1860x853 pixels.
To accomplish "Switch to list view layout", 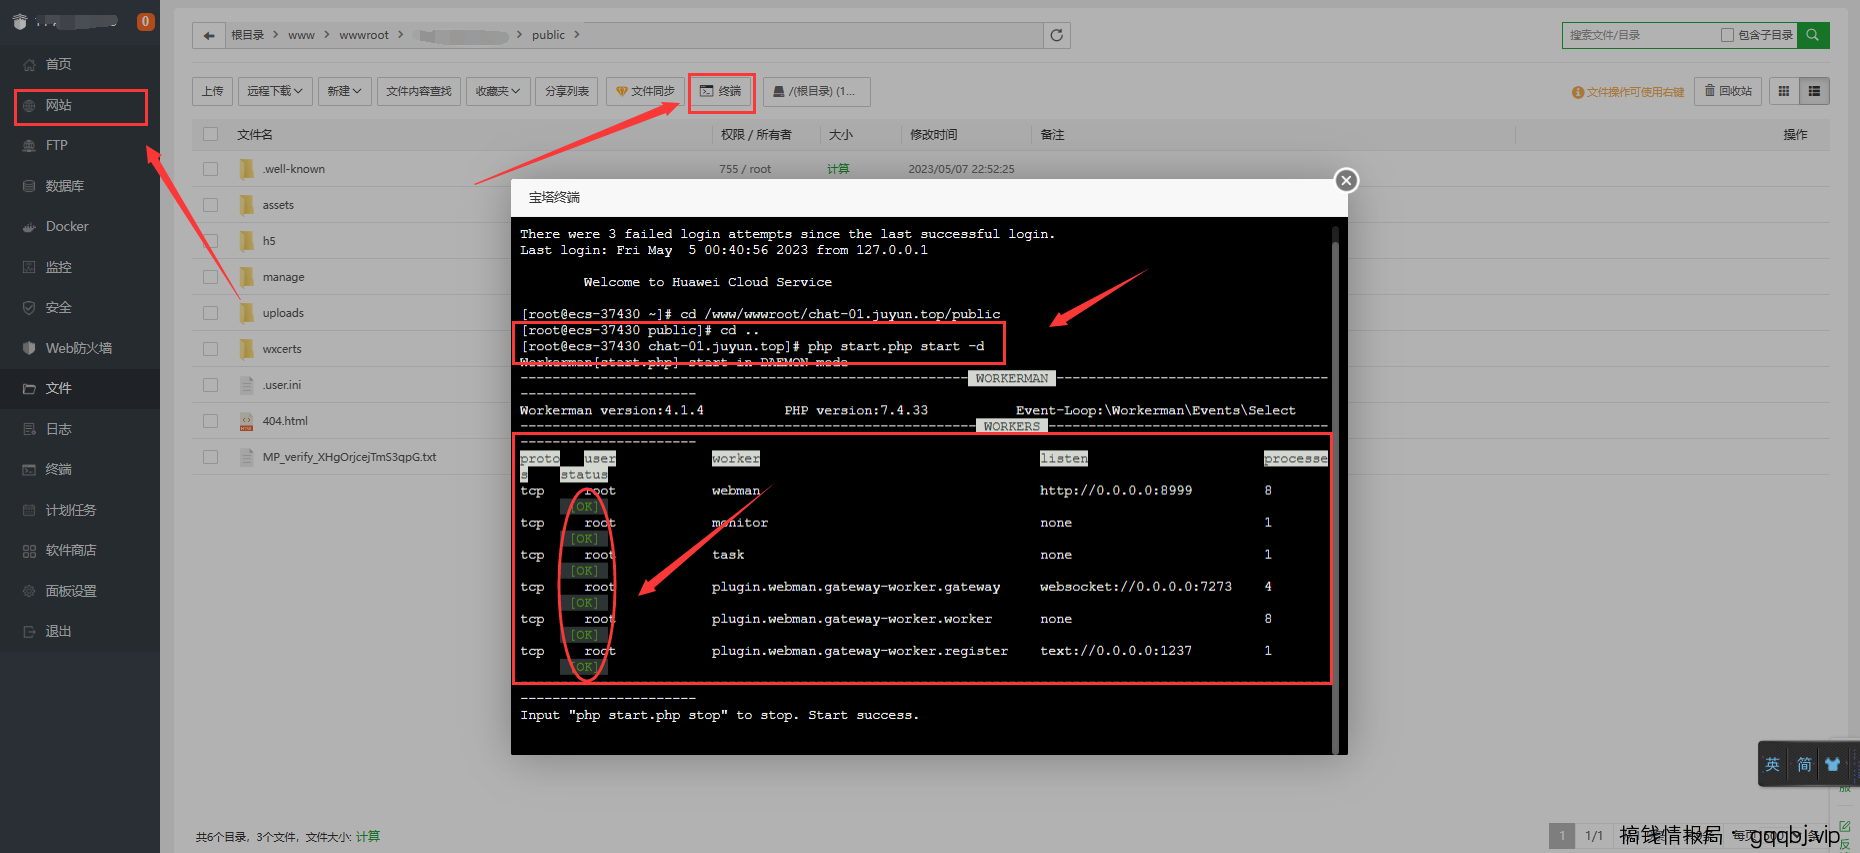I will click(1814, 91).
